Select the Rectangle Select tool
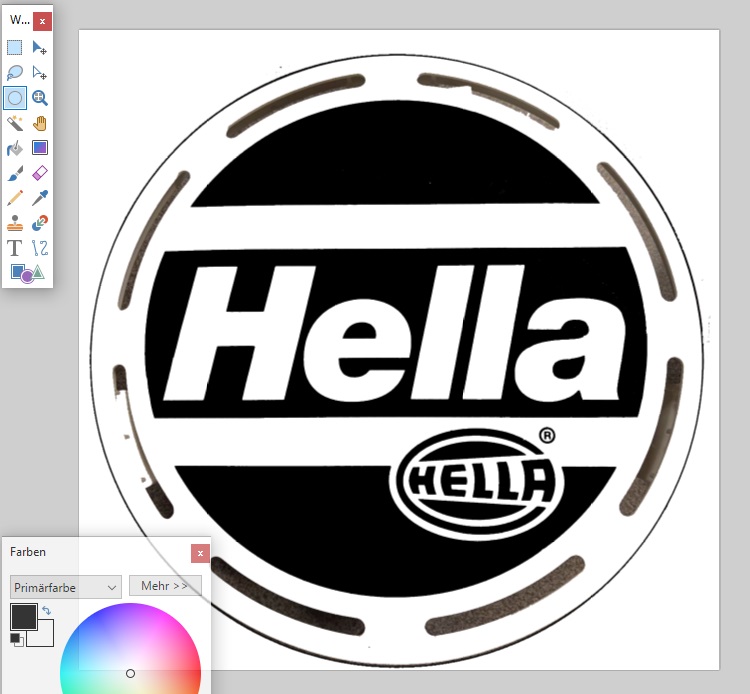The height and width of the screenshot is (694, 750). [15, 47]
